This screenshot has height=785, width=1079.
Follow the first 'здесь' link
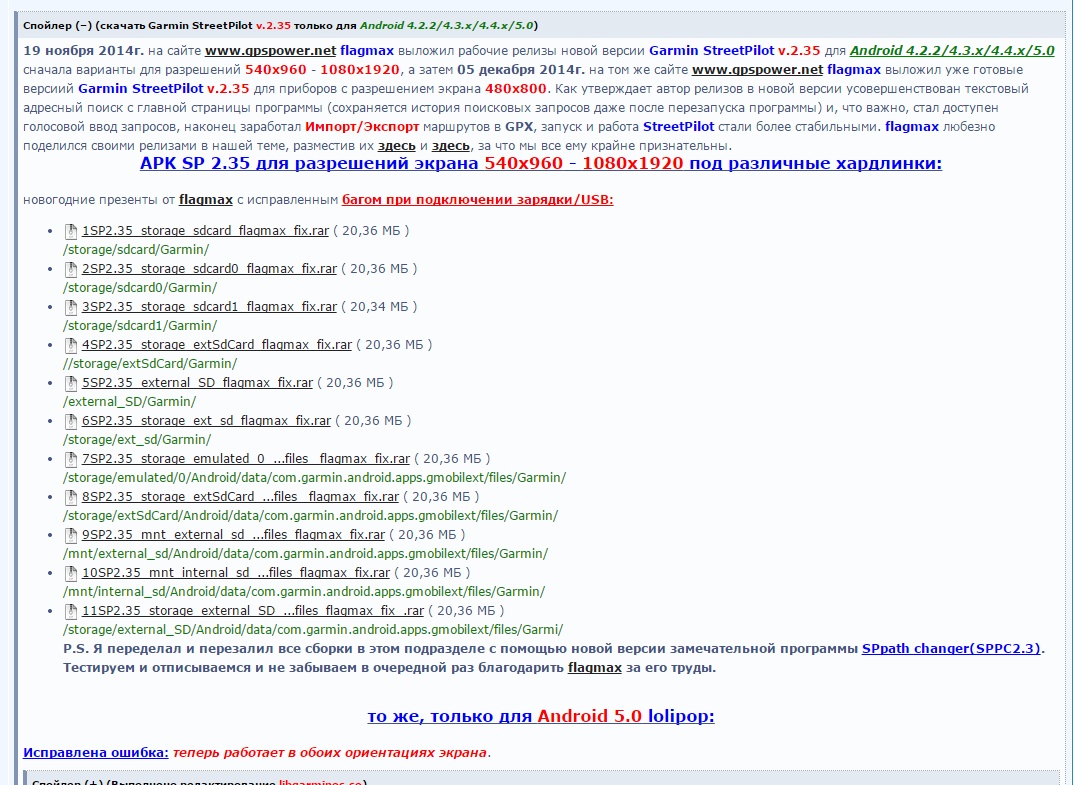click(396, 146)
